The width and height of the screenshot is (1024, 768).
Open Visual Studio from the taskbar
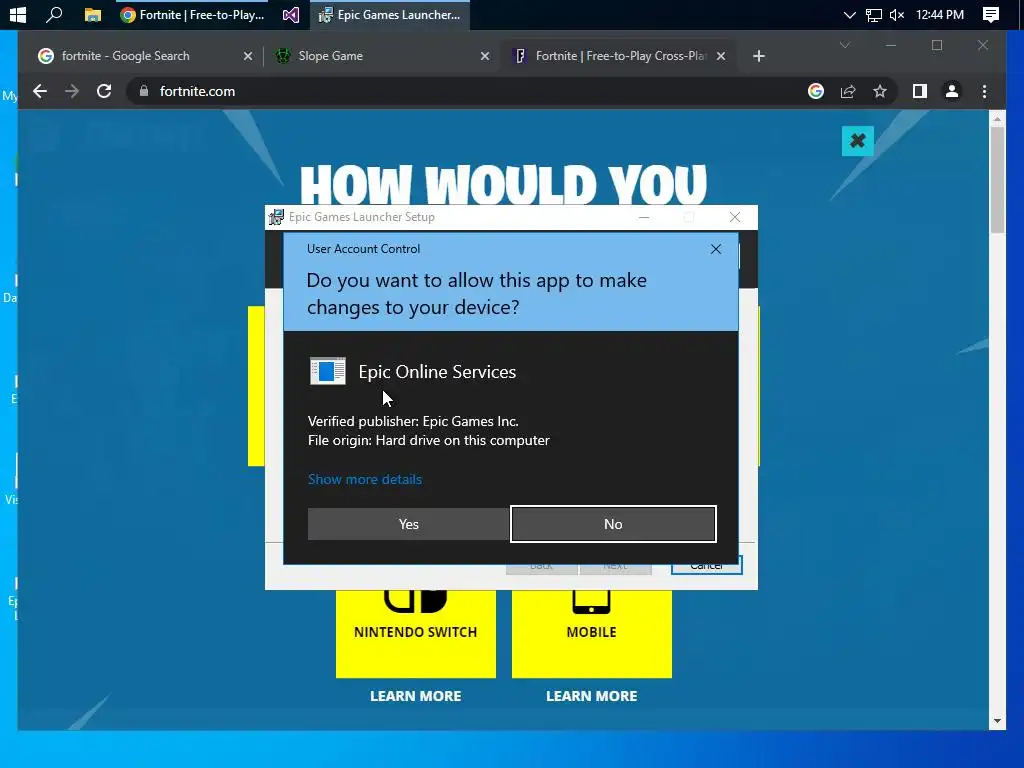291,14
